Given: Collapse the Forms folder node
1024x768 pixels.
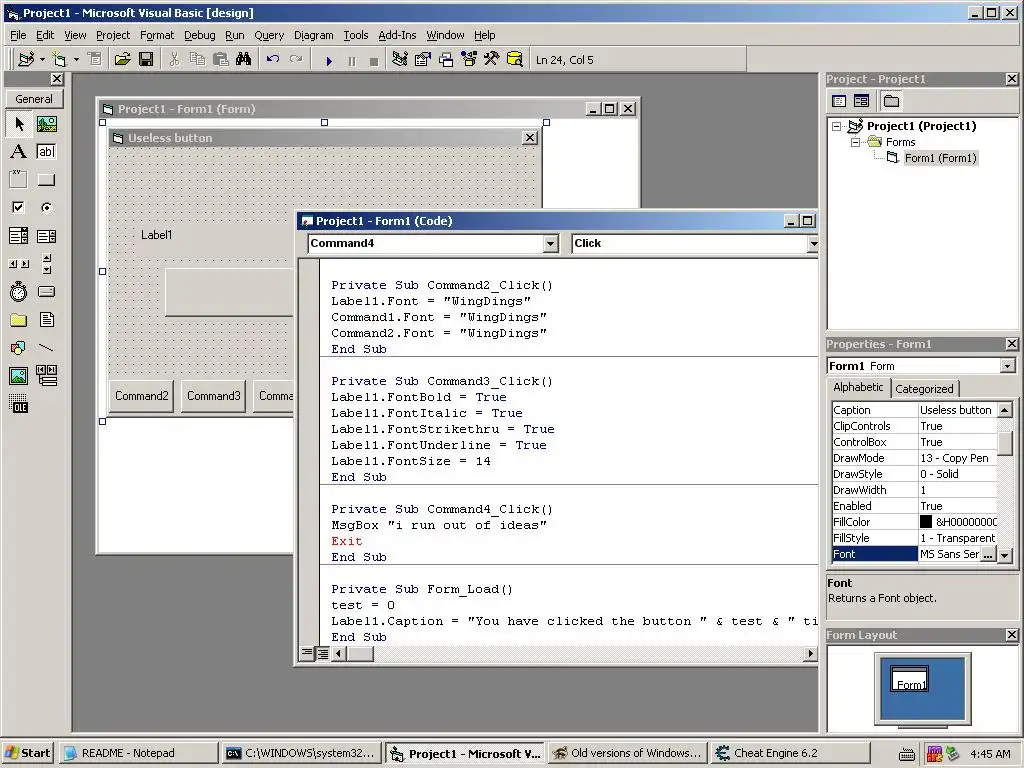Looking at the screenshot, I should pos(856,142).
